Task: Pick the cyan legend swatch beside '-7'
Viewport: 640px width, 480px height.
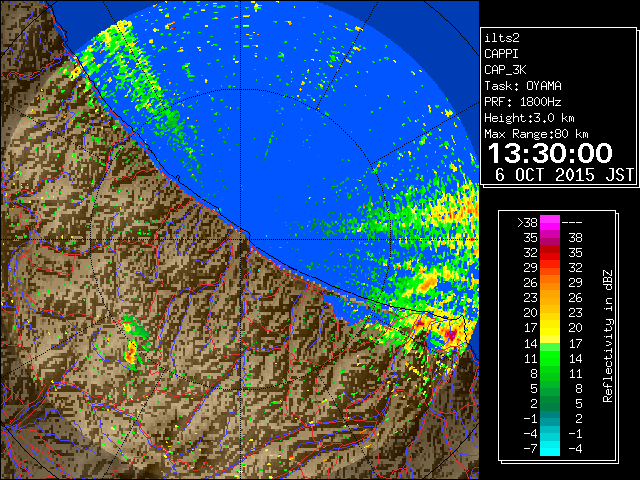Action: (550, 448)
